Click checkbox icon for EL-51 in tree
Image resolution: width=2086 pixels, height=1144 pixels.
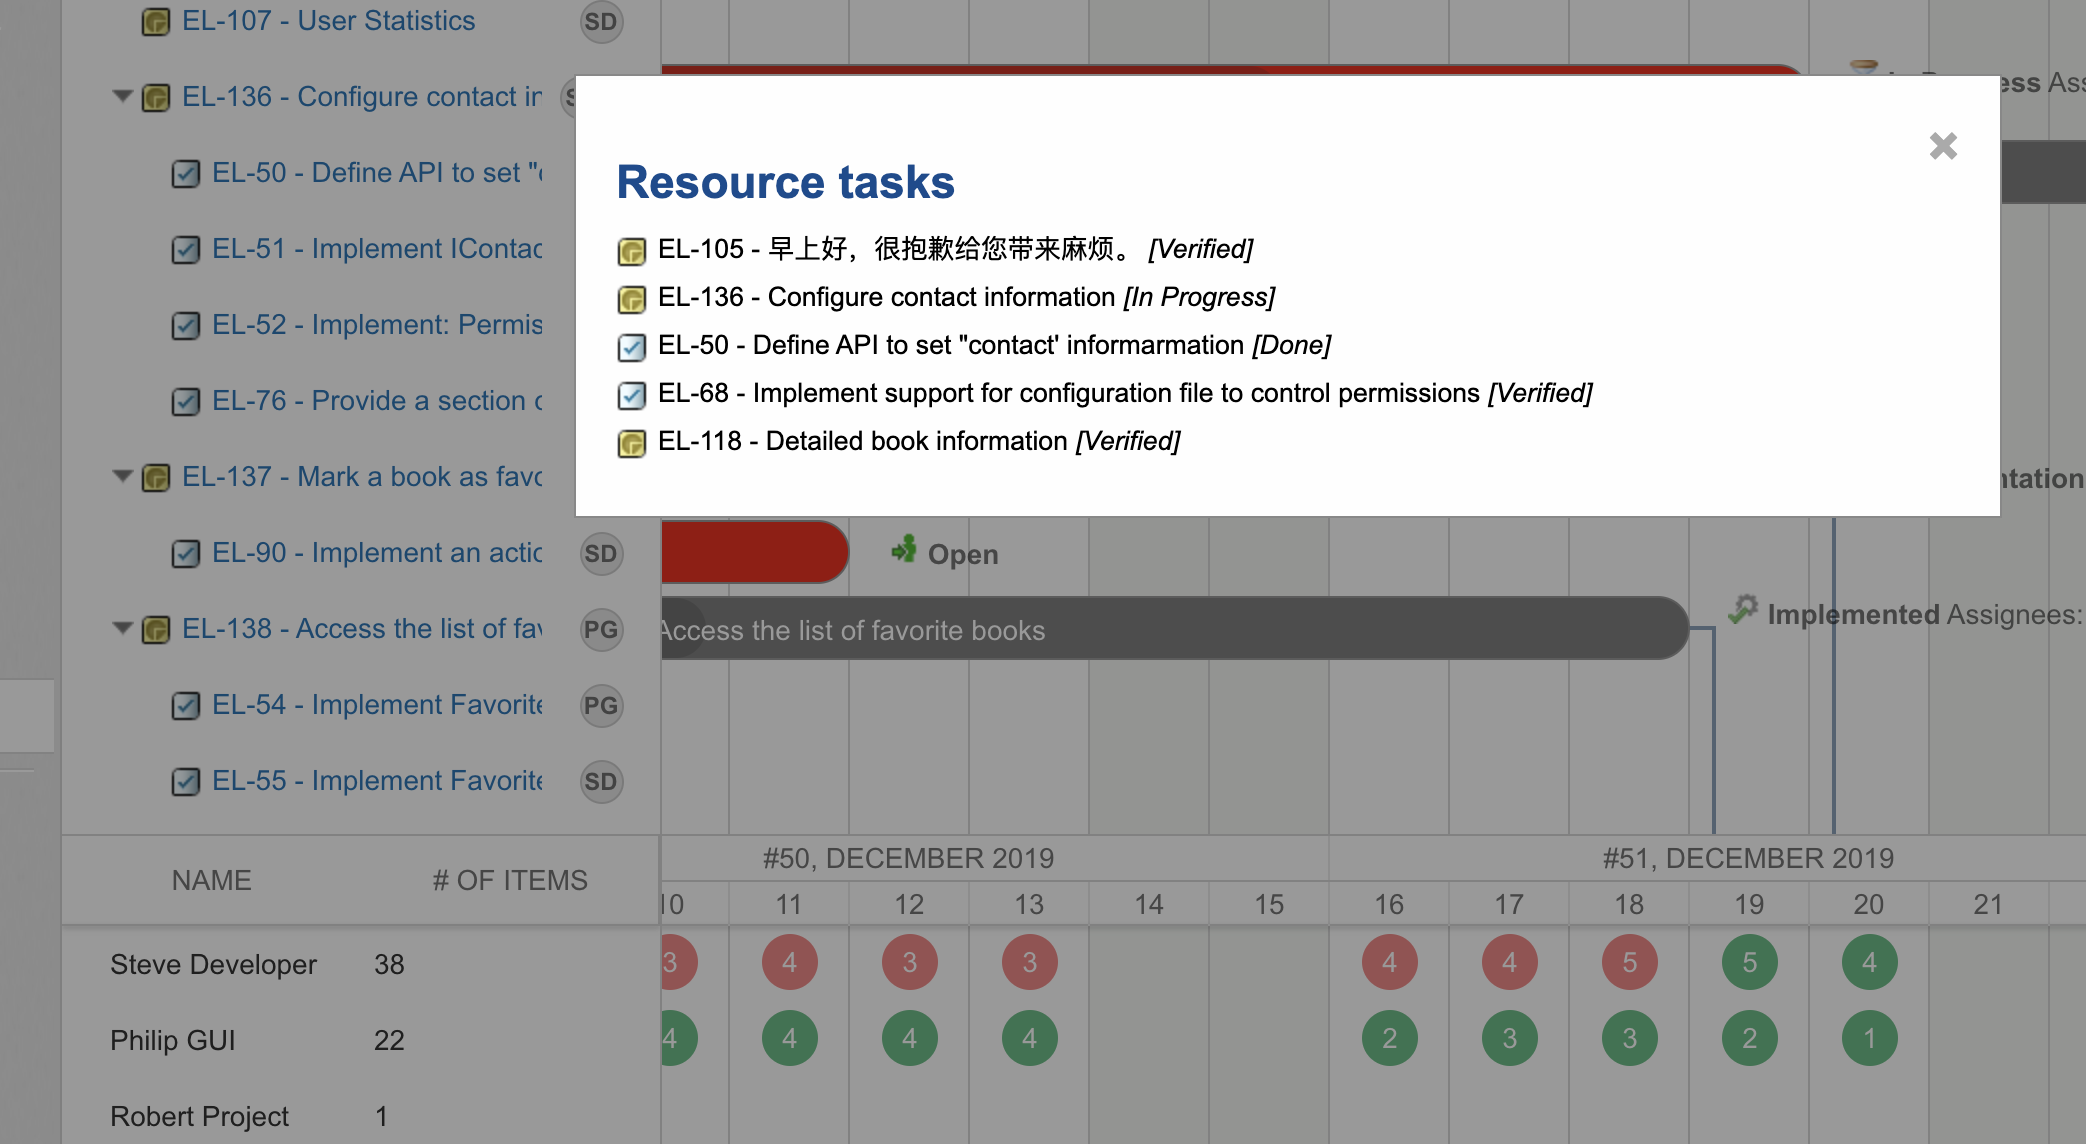coord(185,249)
